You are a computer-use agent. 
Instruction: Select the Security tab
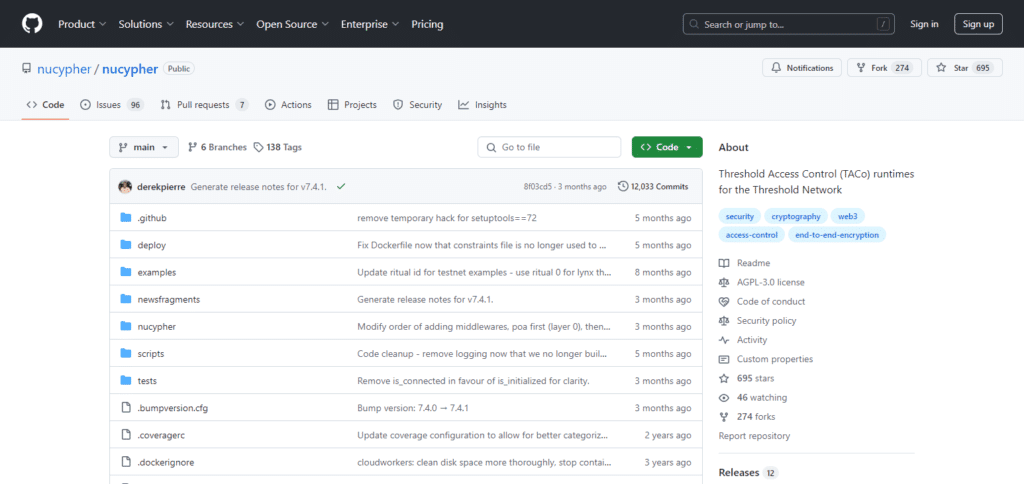(x=417, y=105)
